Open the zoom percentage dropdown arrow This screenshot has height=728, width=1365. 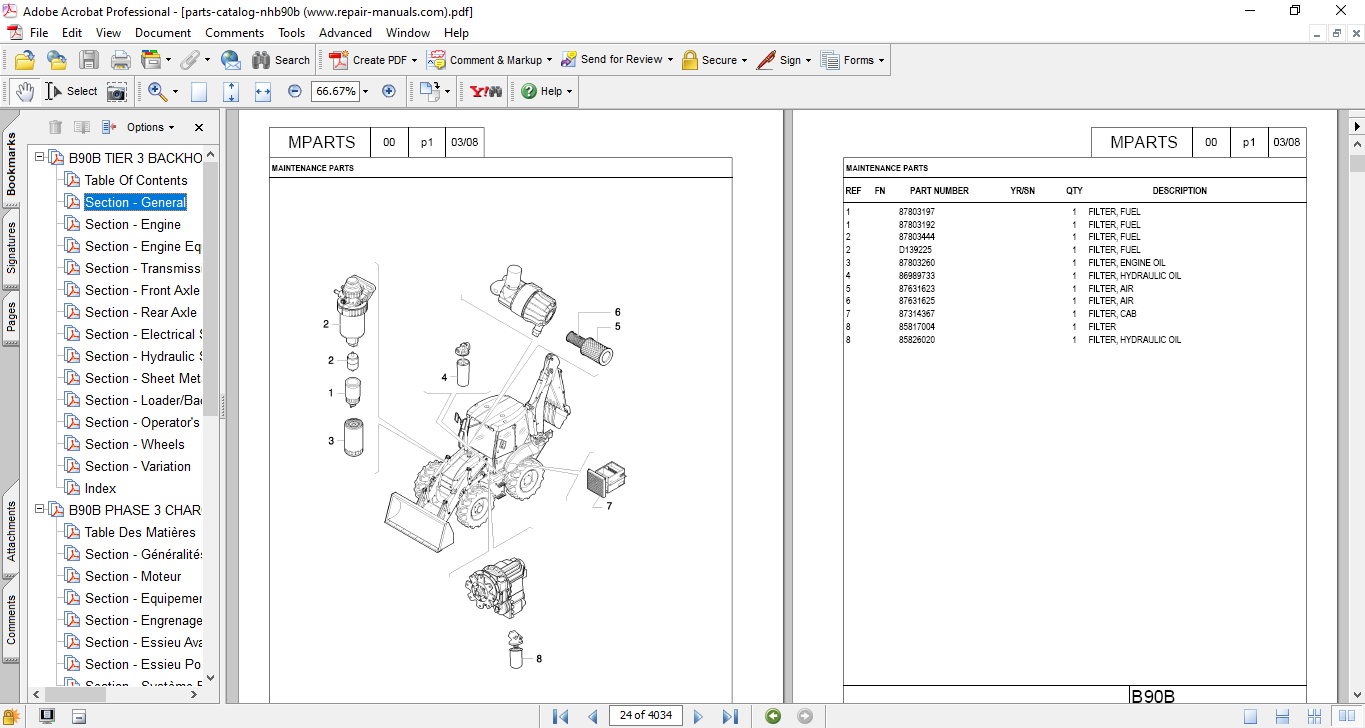click(365, 91)
